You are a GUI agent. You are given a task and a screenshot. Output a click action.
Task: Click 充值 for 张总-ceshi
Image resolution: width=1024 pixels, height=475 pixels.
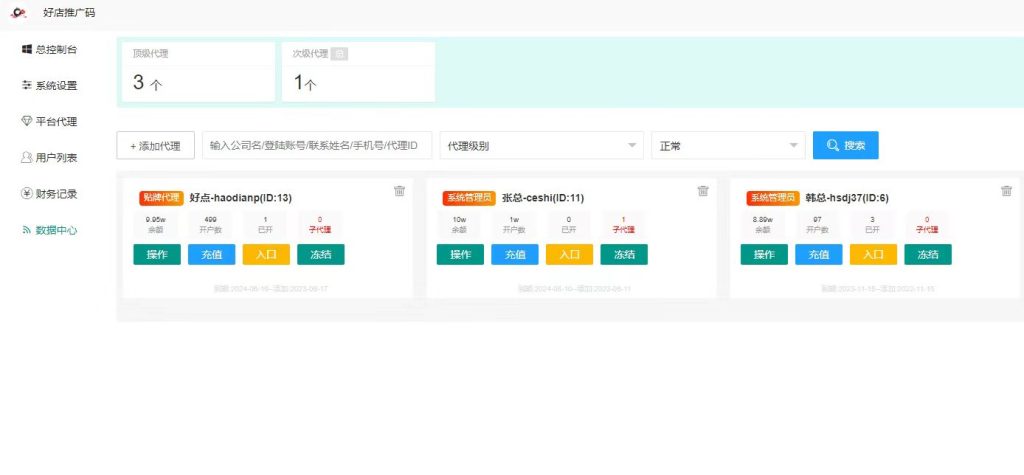(x=515, y=255)
